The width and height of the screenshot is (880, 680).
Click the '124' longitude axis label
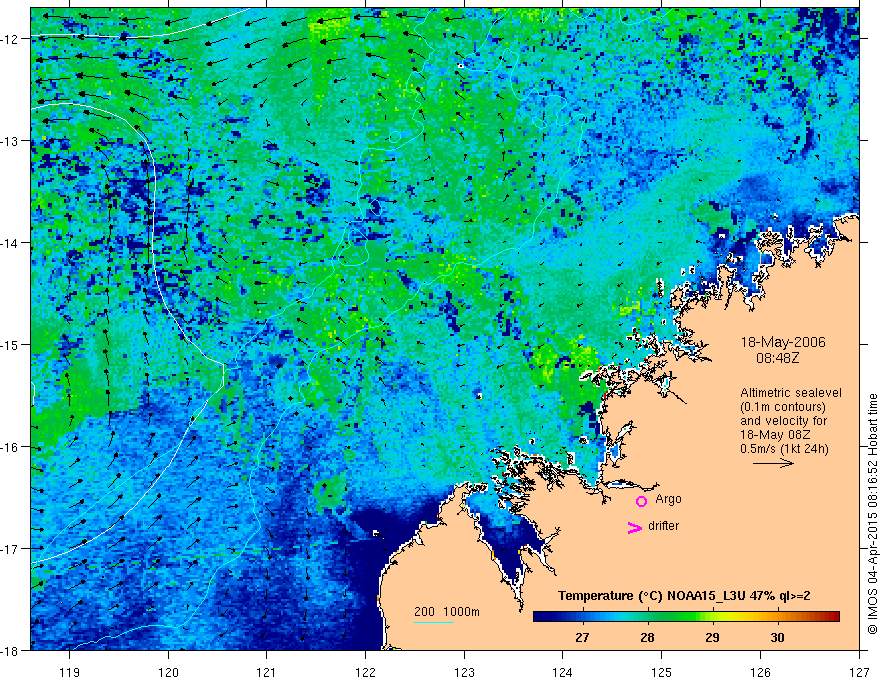(x=563, y=672)
